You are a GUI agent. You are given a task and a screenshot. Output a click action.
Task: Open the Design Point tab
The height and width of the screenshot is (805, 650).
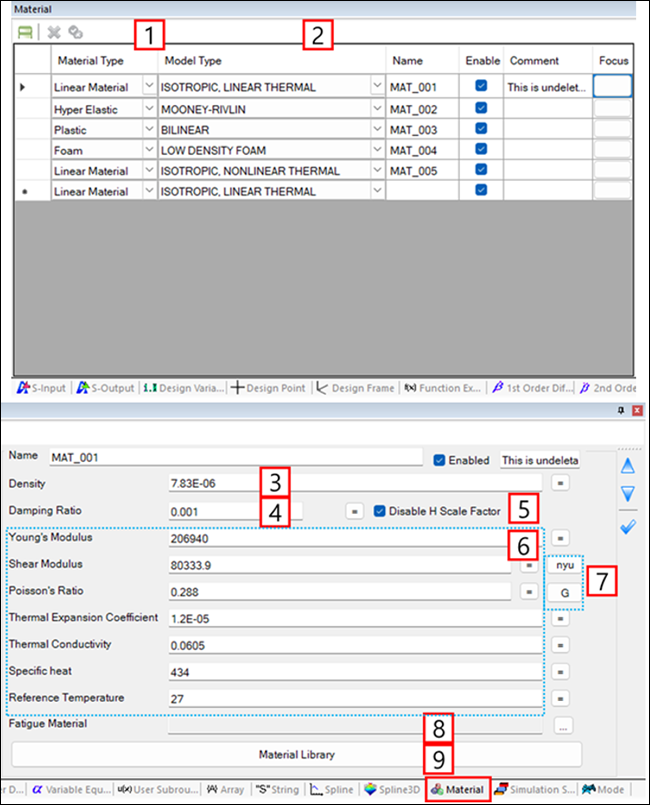tap(269, 388)
